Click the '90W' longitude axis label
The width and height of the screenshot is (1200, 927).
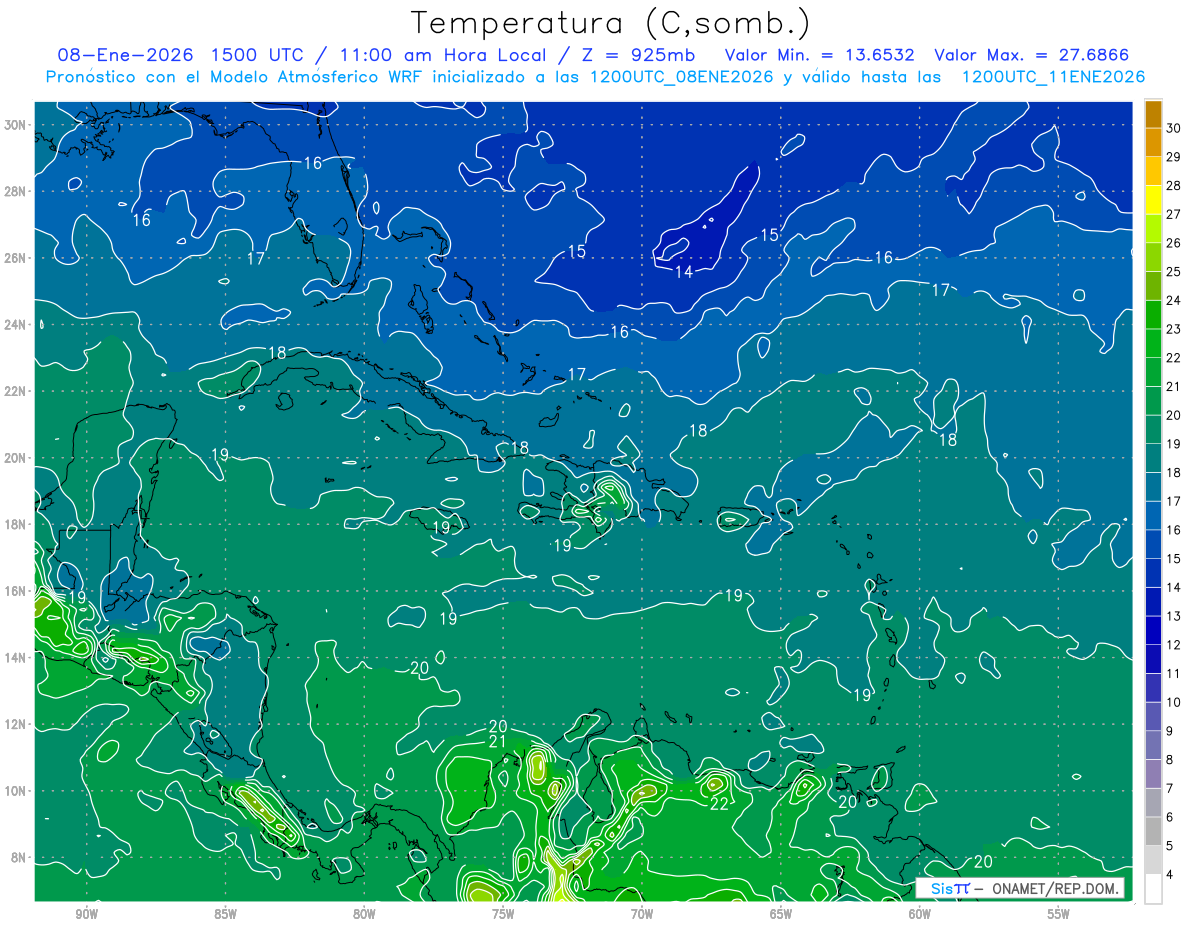87,914
